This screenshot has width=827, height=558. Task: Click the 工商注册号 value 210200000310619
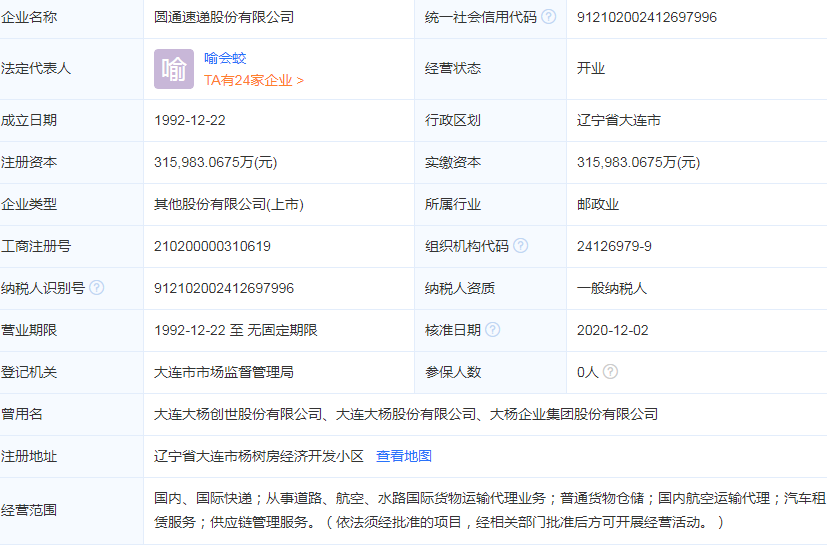(212, 246)
